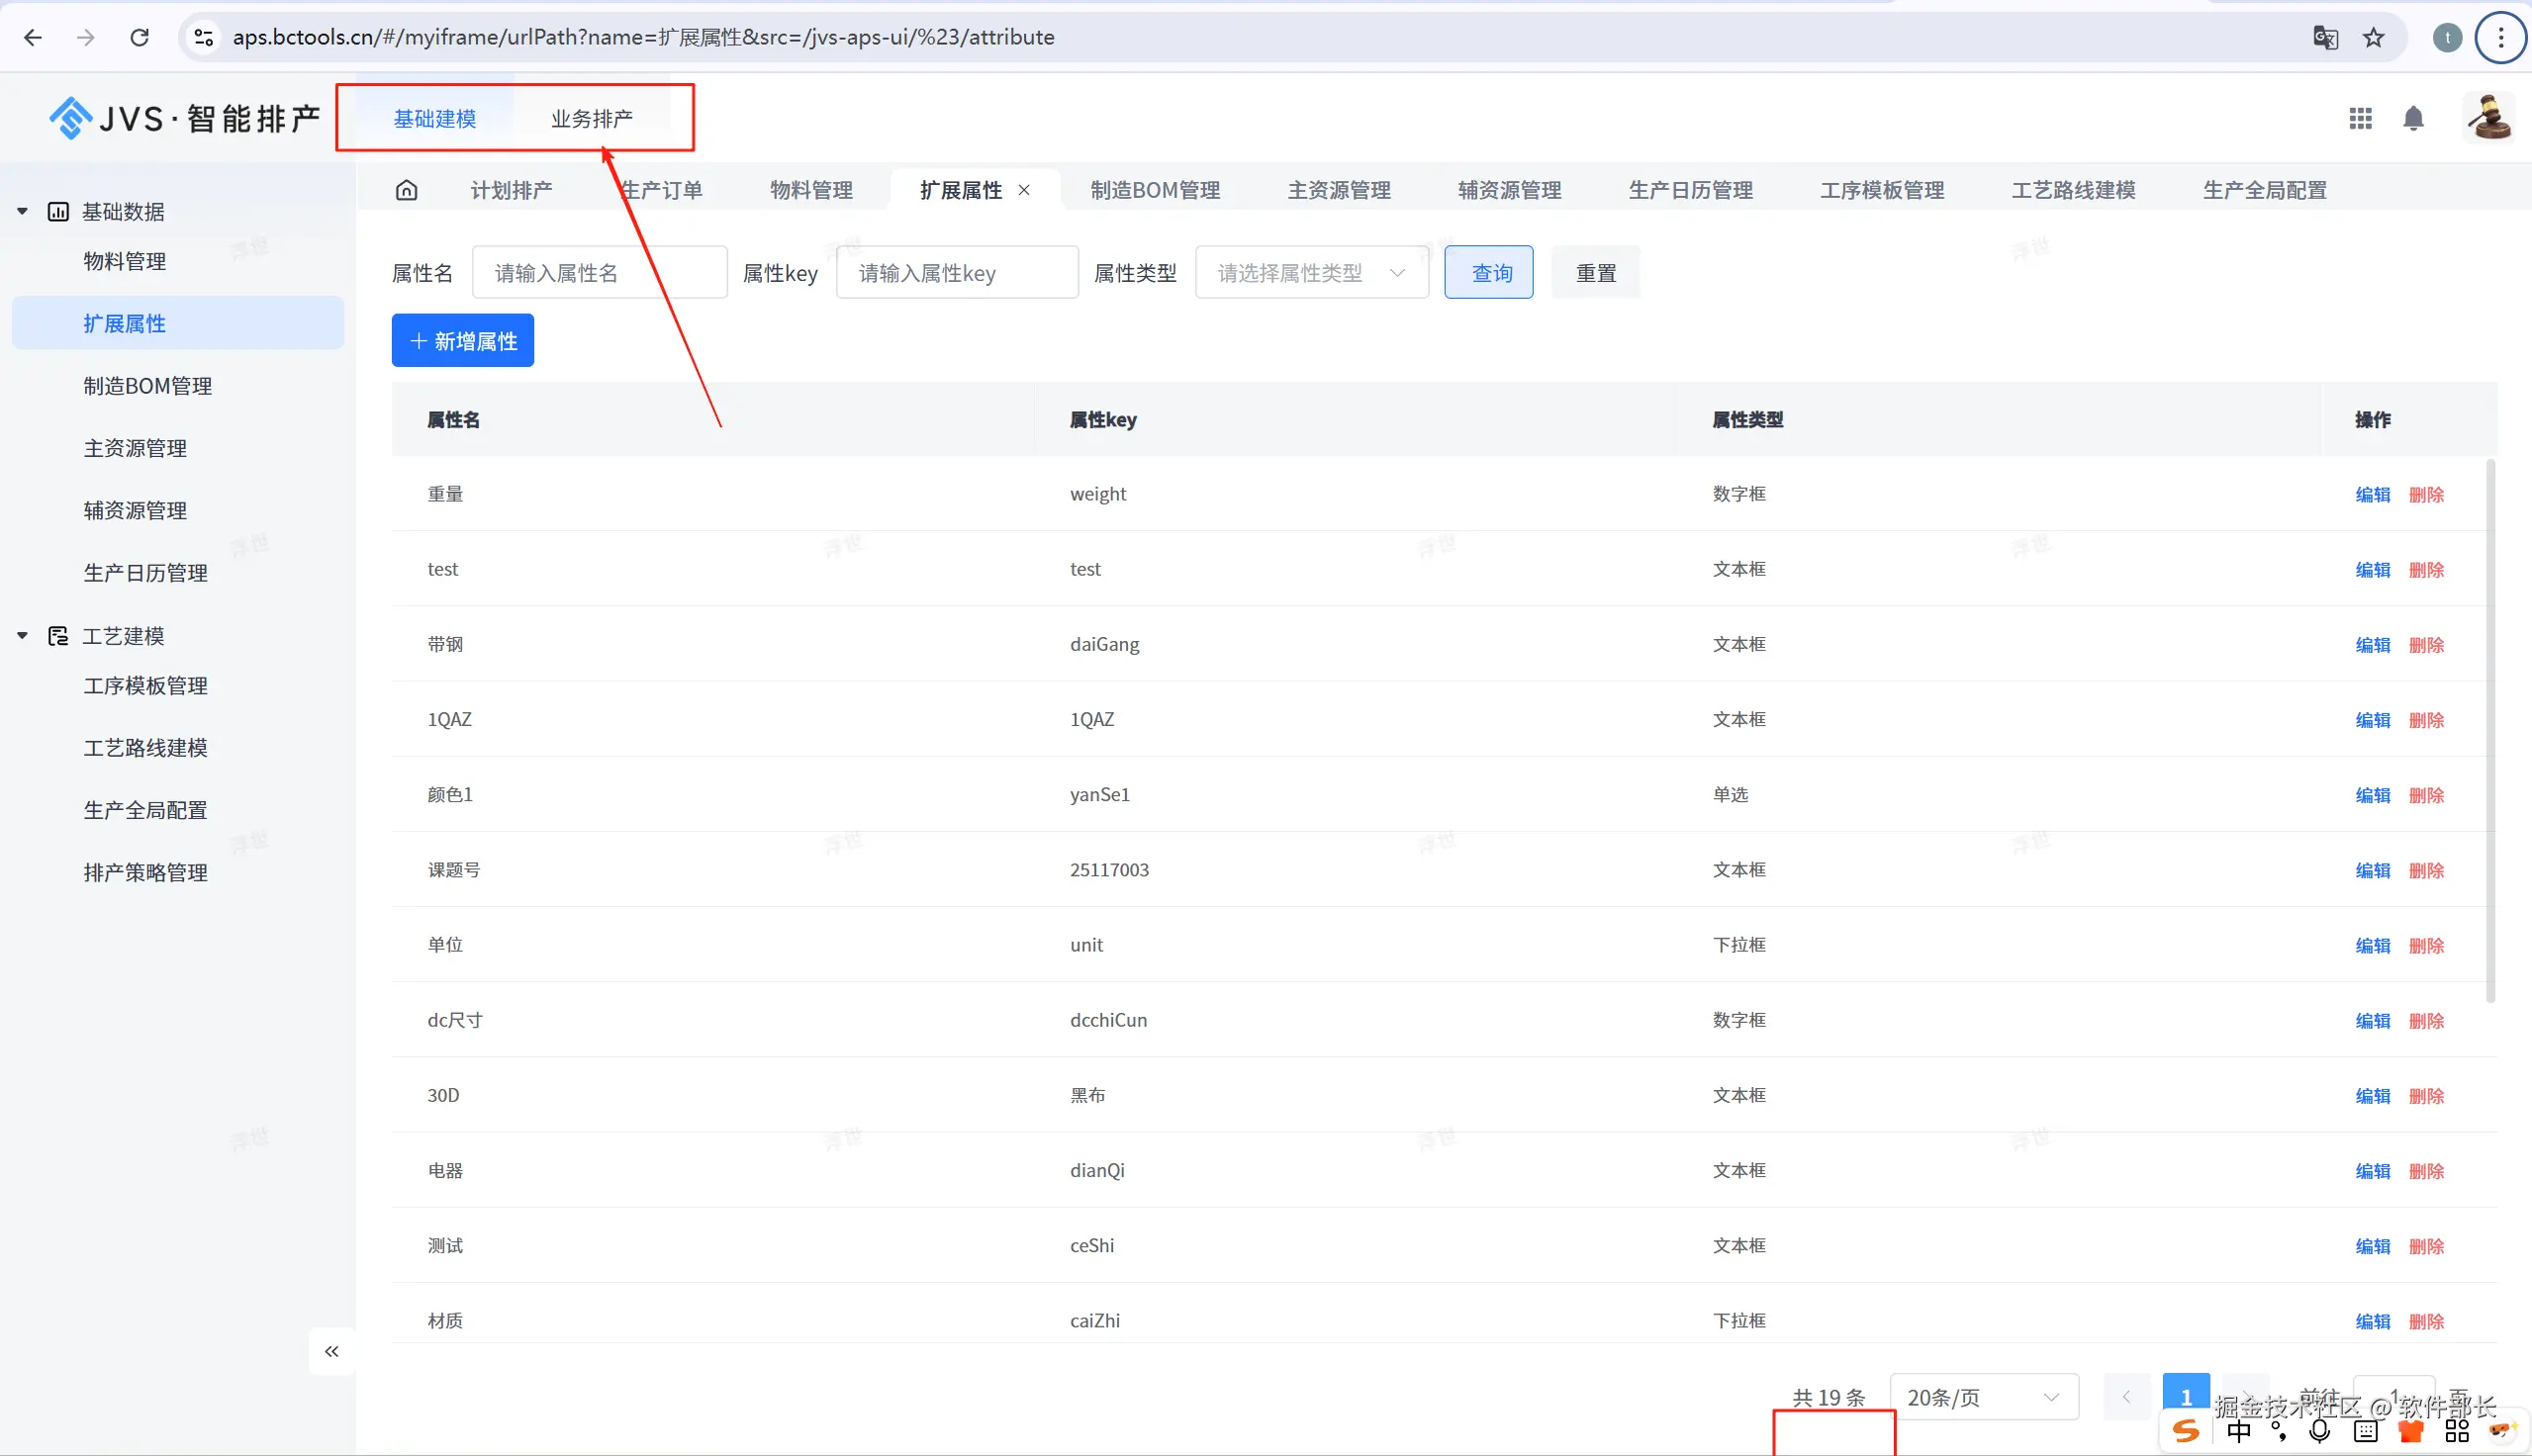2532x1456 pixels.
Task: Collapse the 工艺建模 tree group
Action: coord(22,635)
